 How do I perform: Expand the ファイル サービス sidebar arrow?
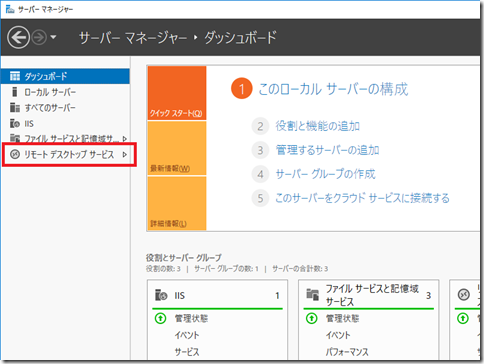pyautogui.click(x=125, y=138)
